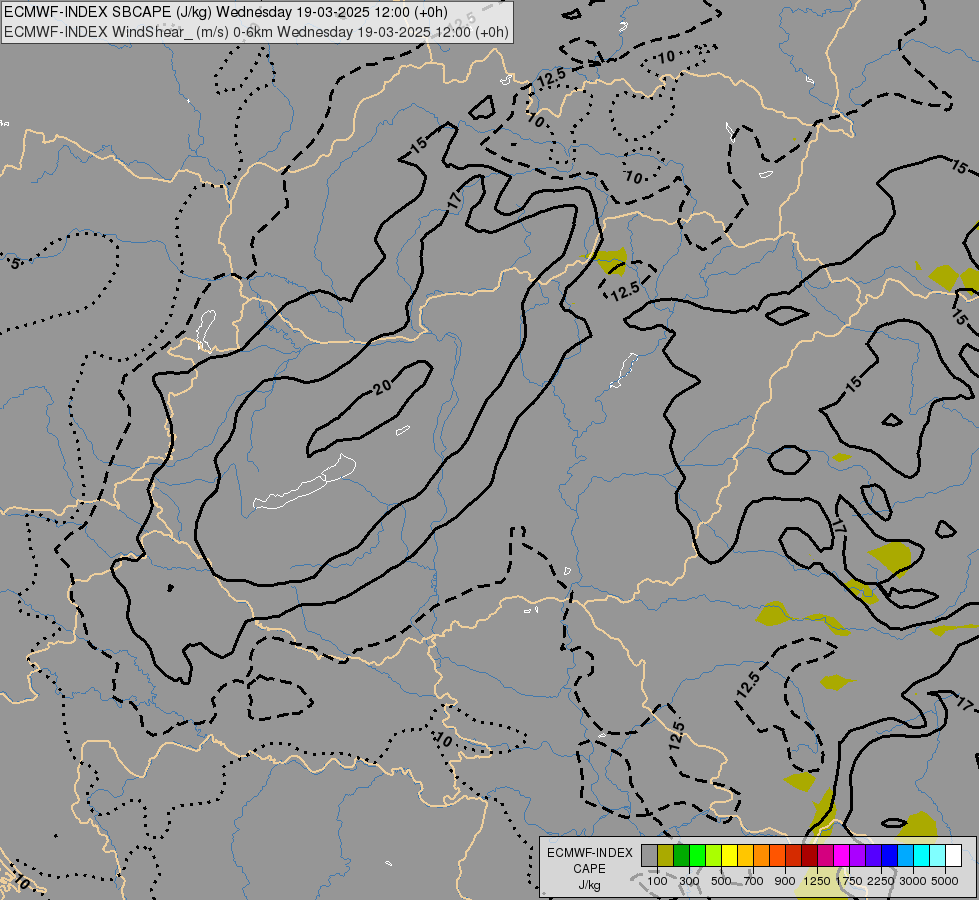Click the 100 value in the legend
The image size is (979, 900).
[x=657, y=881]
